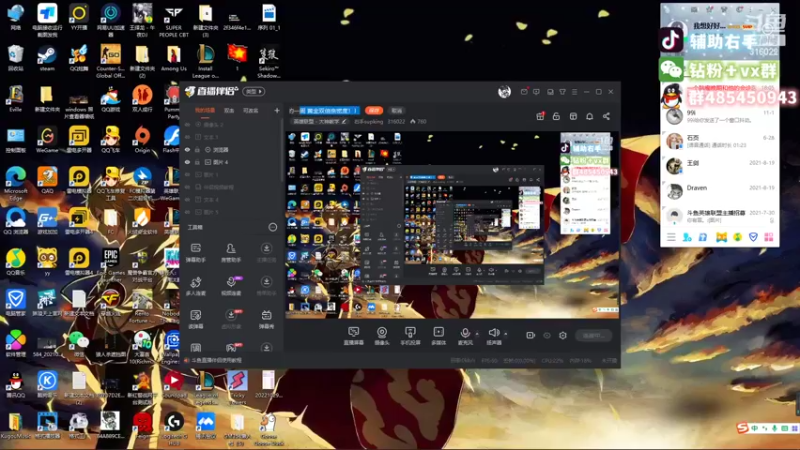
Task: Open the steam desktop shortcut
Action: pos(46,58)
